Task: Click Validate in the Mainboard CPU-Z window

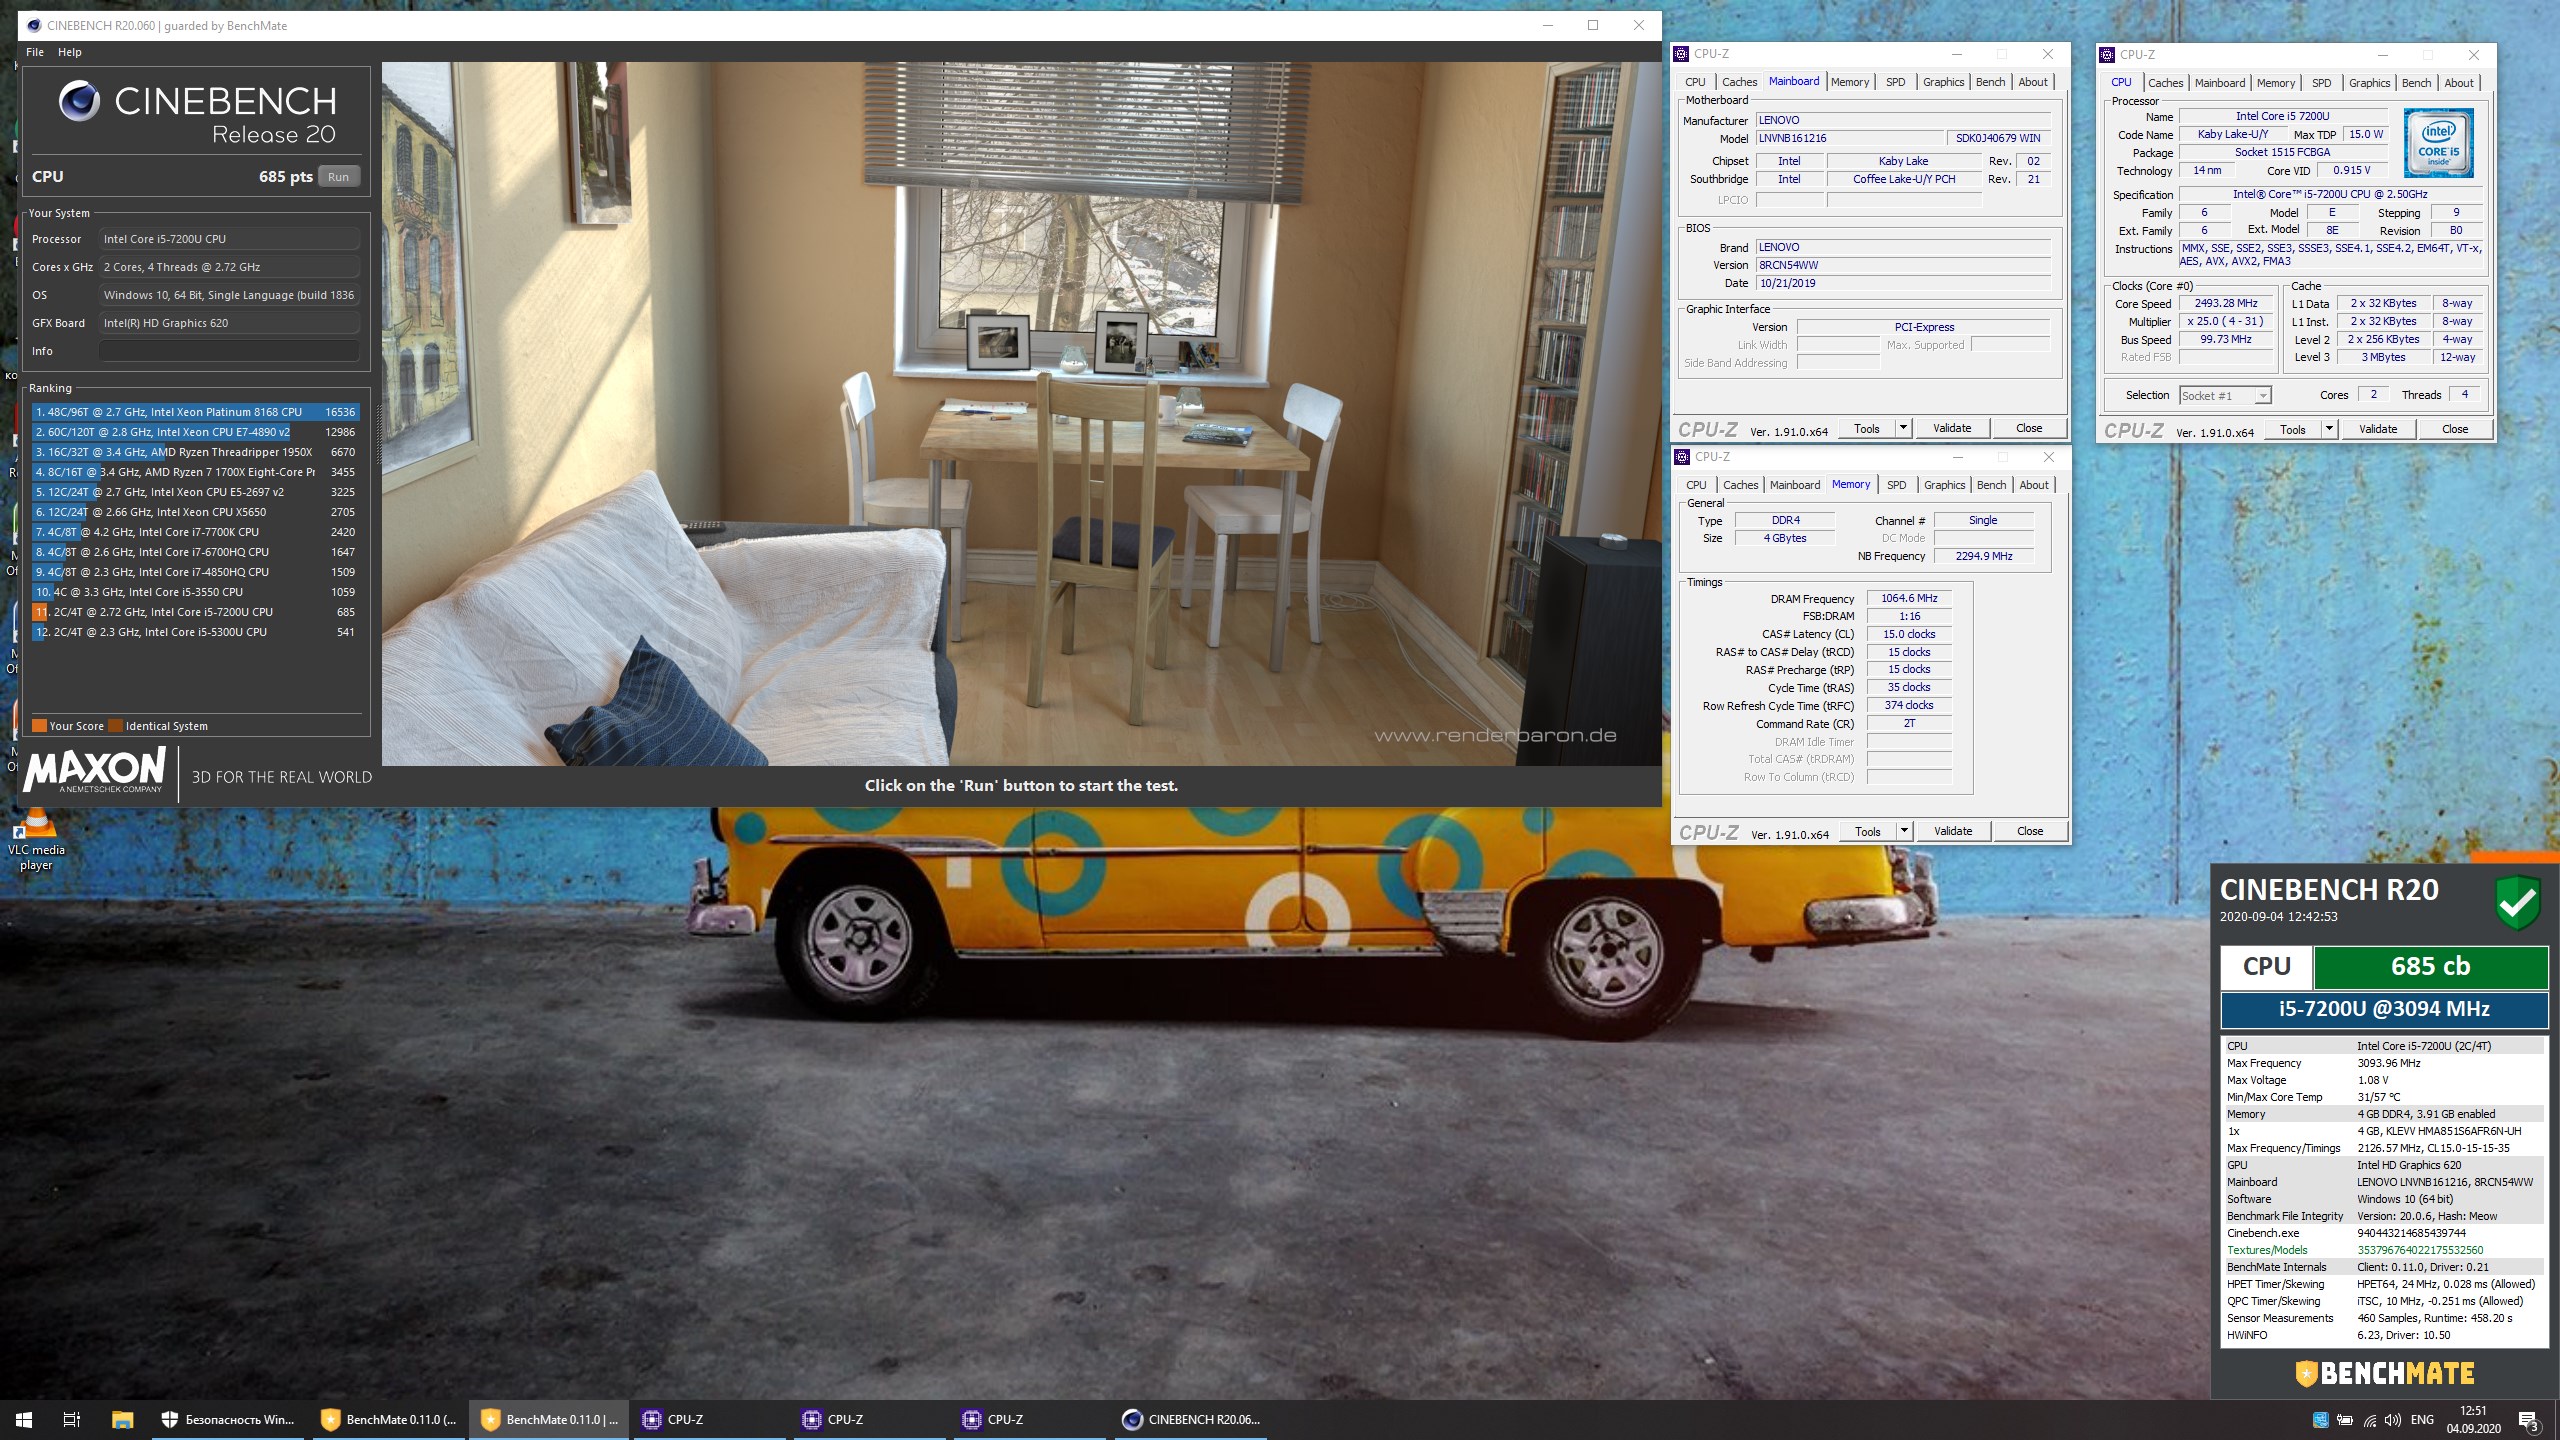Action: coord(1951,428)
